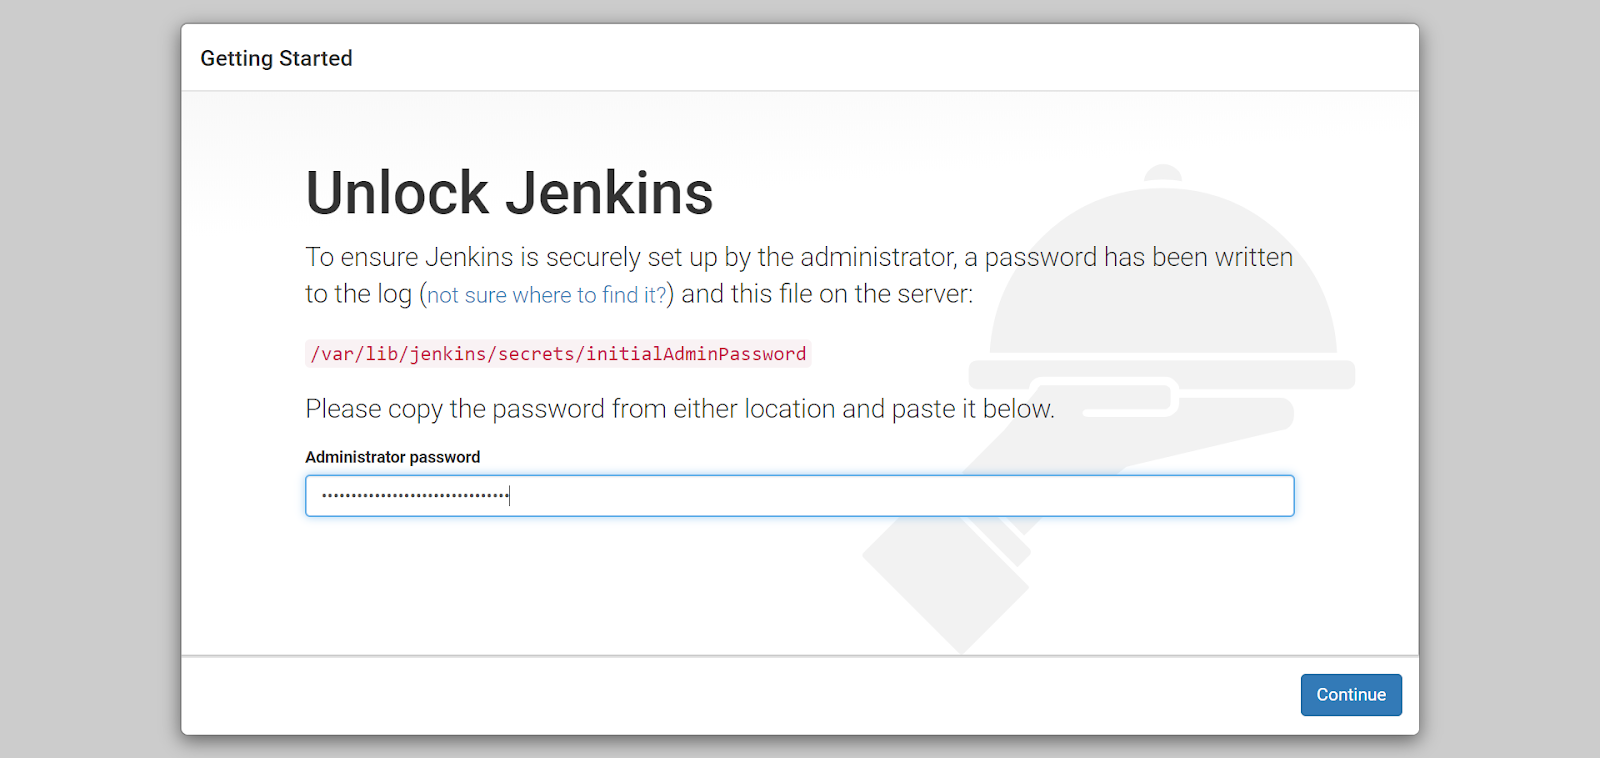
Task: Click the "To ensure Jenkins is securely" paragraph
Action: [x=799, y=276]
